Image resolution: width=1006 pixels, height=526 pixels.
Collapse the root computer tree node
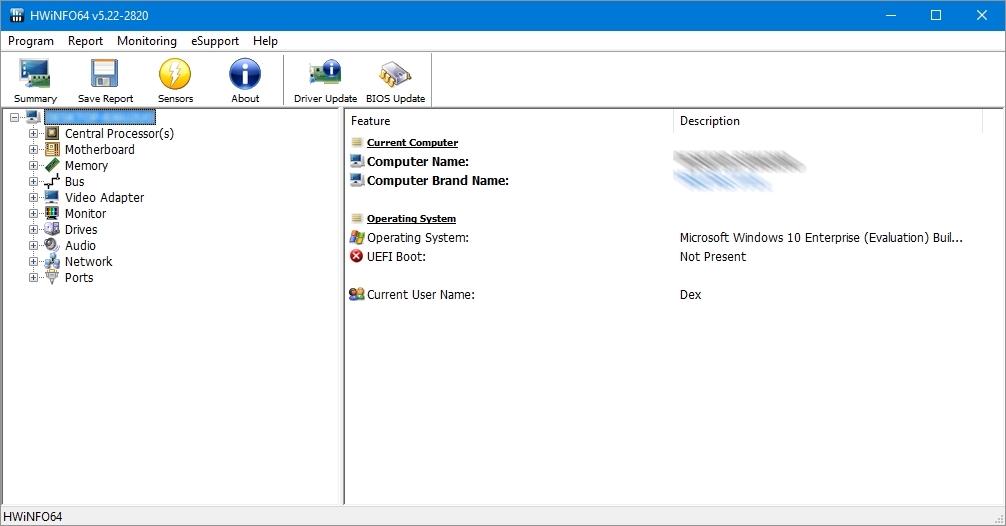click(15, 118)
